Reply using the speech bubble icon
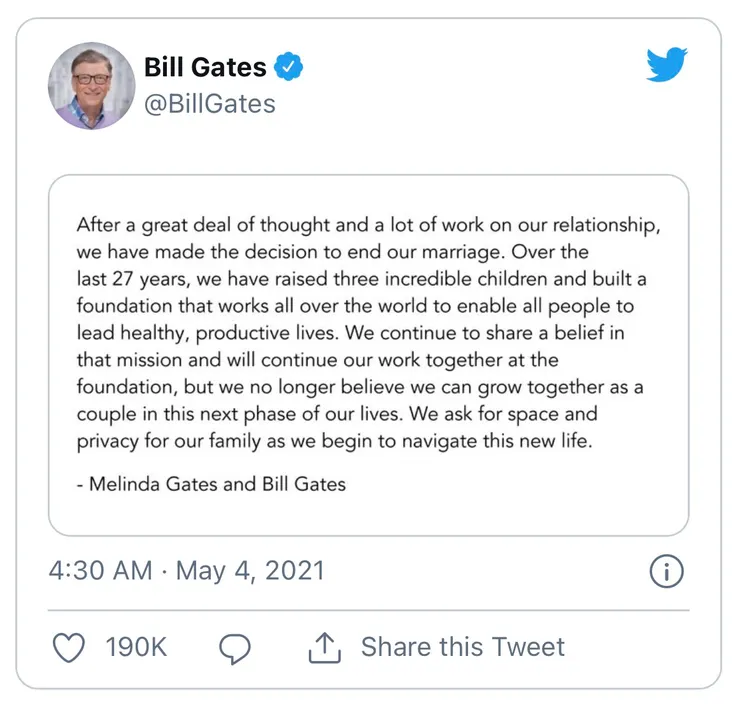The width and height of the screenshot is (740, 710). (235, 648)
